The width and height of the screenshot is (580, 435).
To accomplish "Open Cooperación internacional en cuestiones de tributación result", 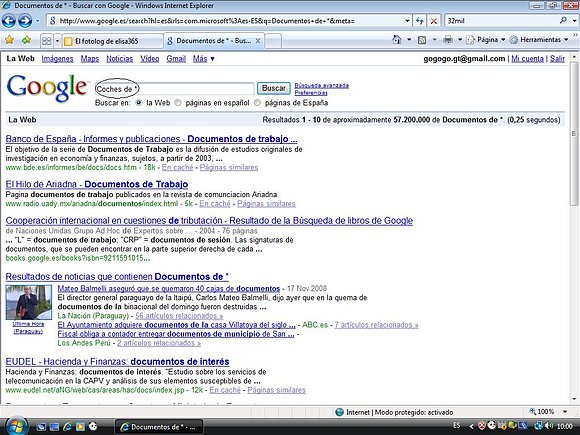I will click(x=209, y=221).
